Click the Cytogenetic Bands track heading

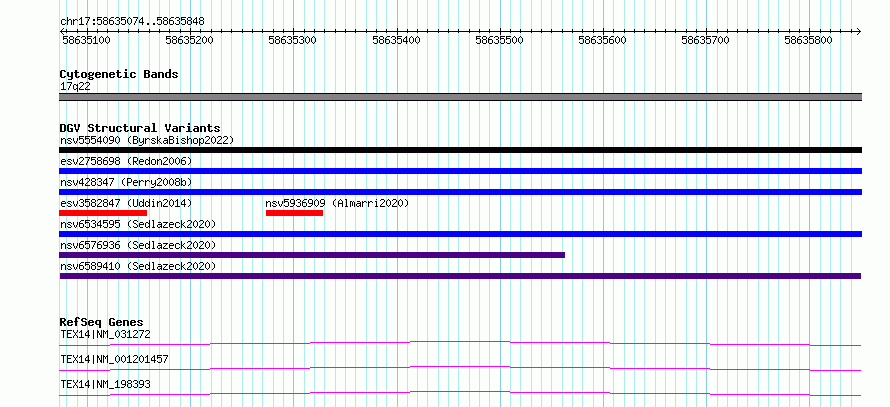click(x=119, y=74)
